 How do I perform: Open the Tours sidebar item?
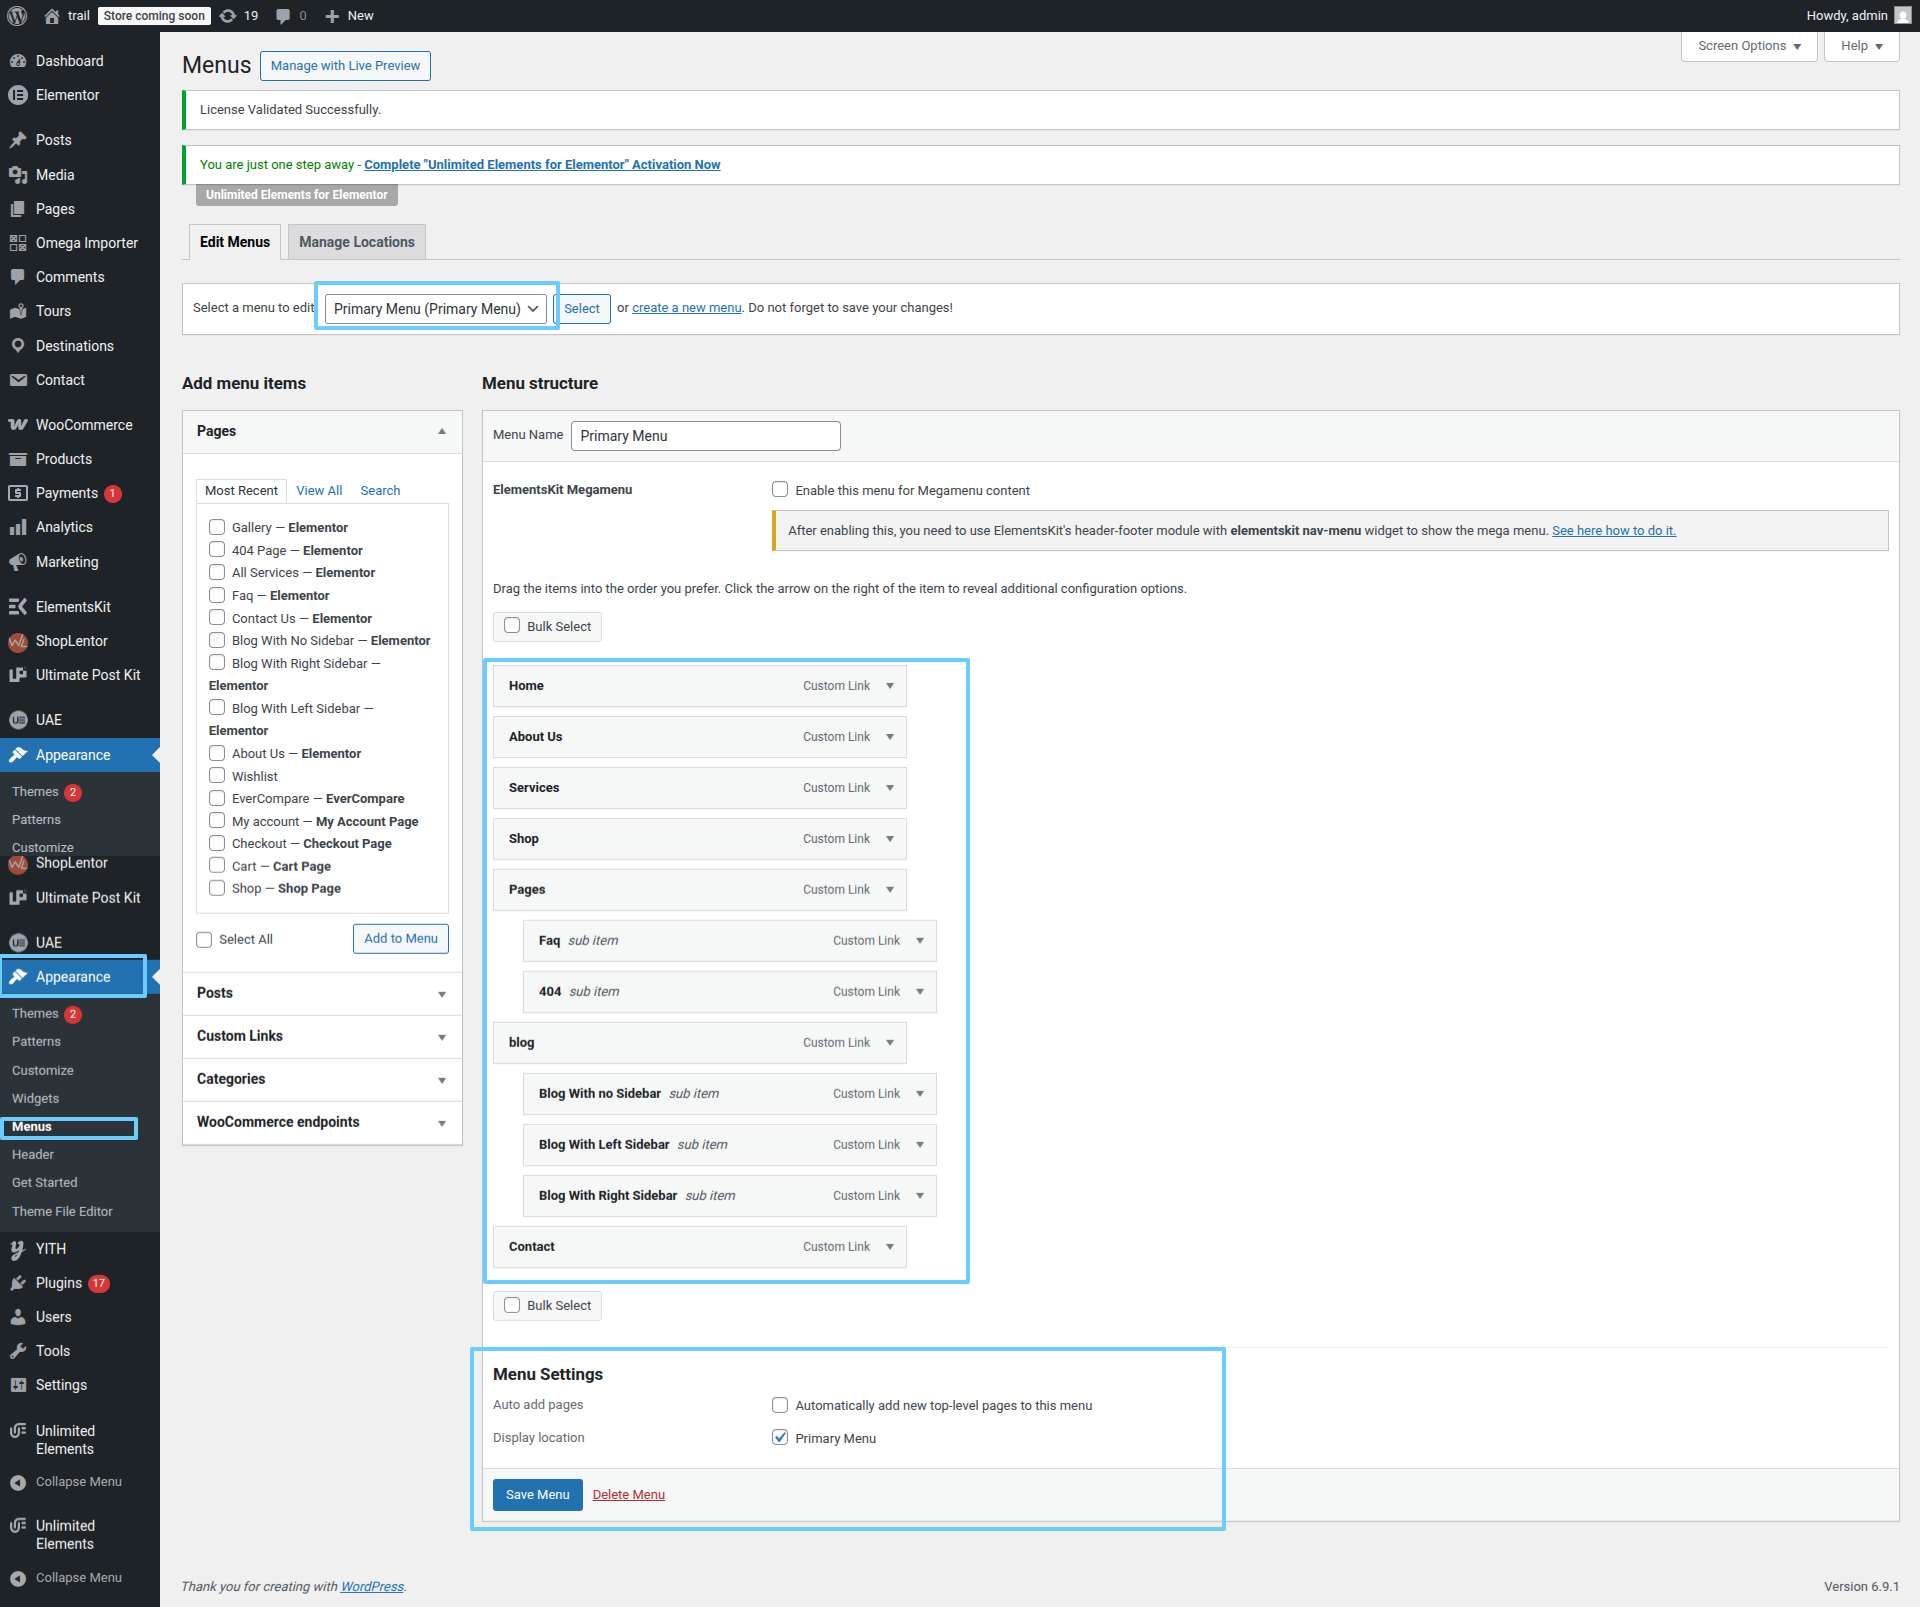53,311
